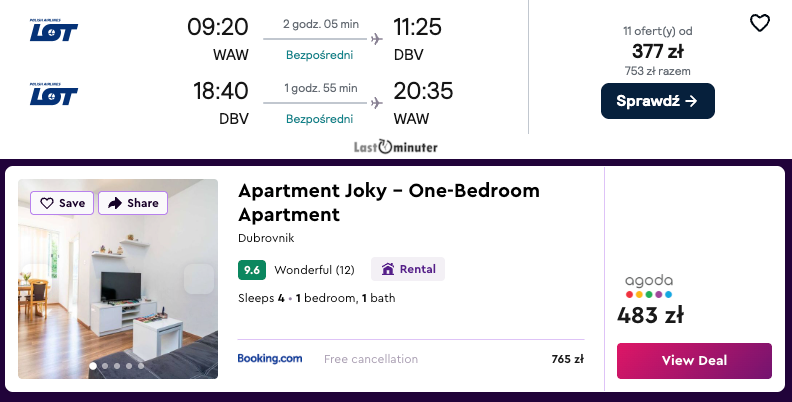The width and height of the screenshot is (792, 402).
Task: Click the airplane icon on the outbound flight line
Action: pyautogui.click(x=376, y=39)
